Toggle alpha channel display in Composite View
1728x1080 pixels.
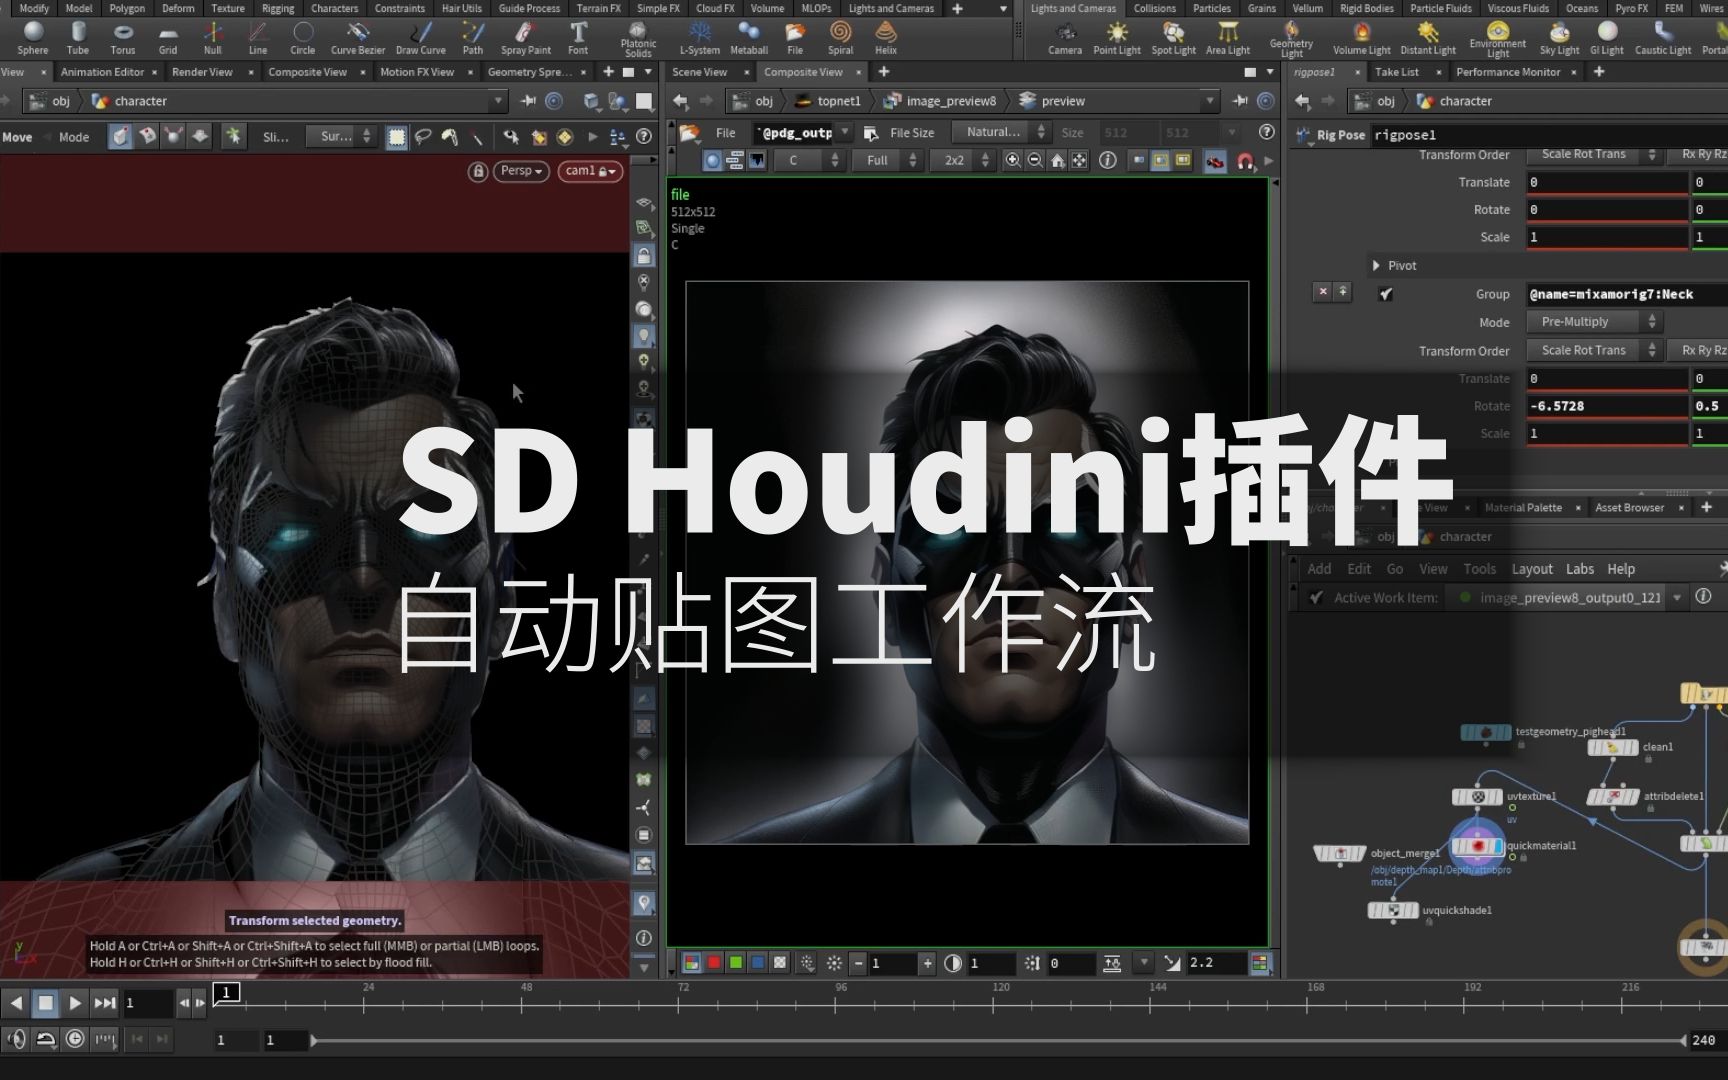(780, 963)
